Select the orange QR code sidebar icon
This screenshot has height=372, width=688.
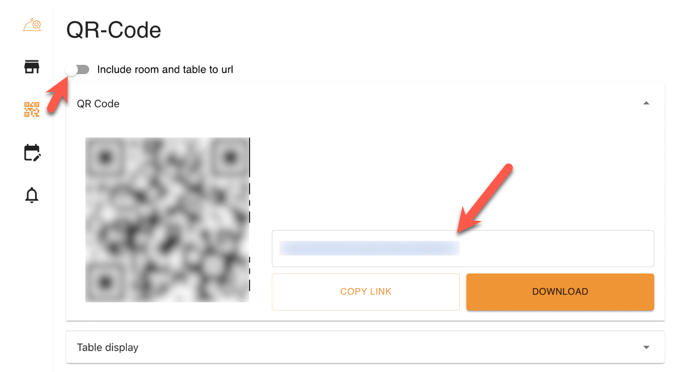(32, 109)
